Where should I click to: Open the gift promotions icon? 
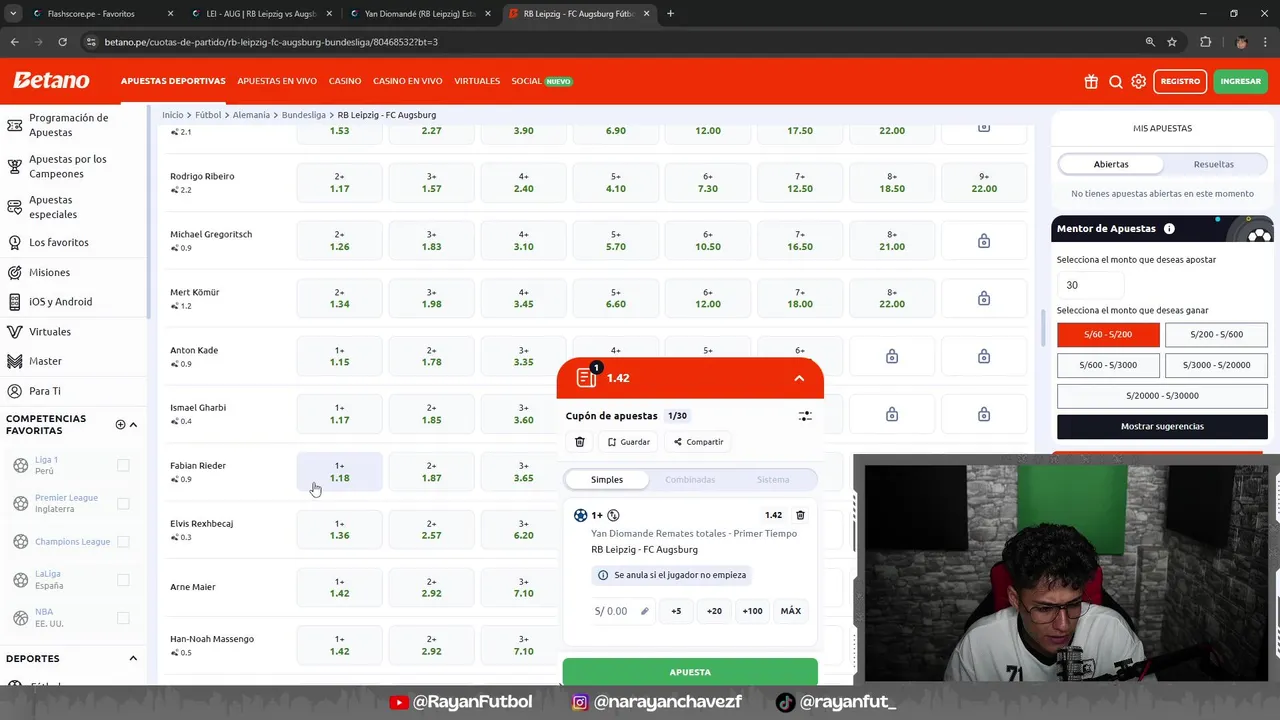(1091, 82)
